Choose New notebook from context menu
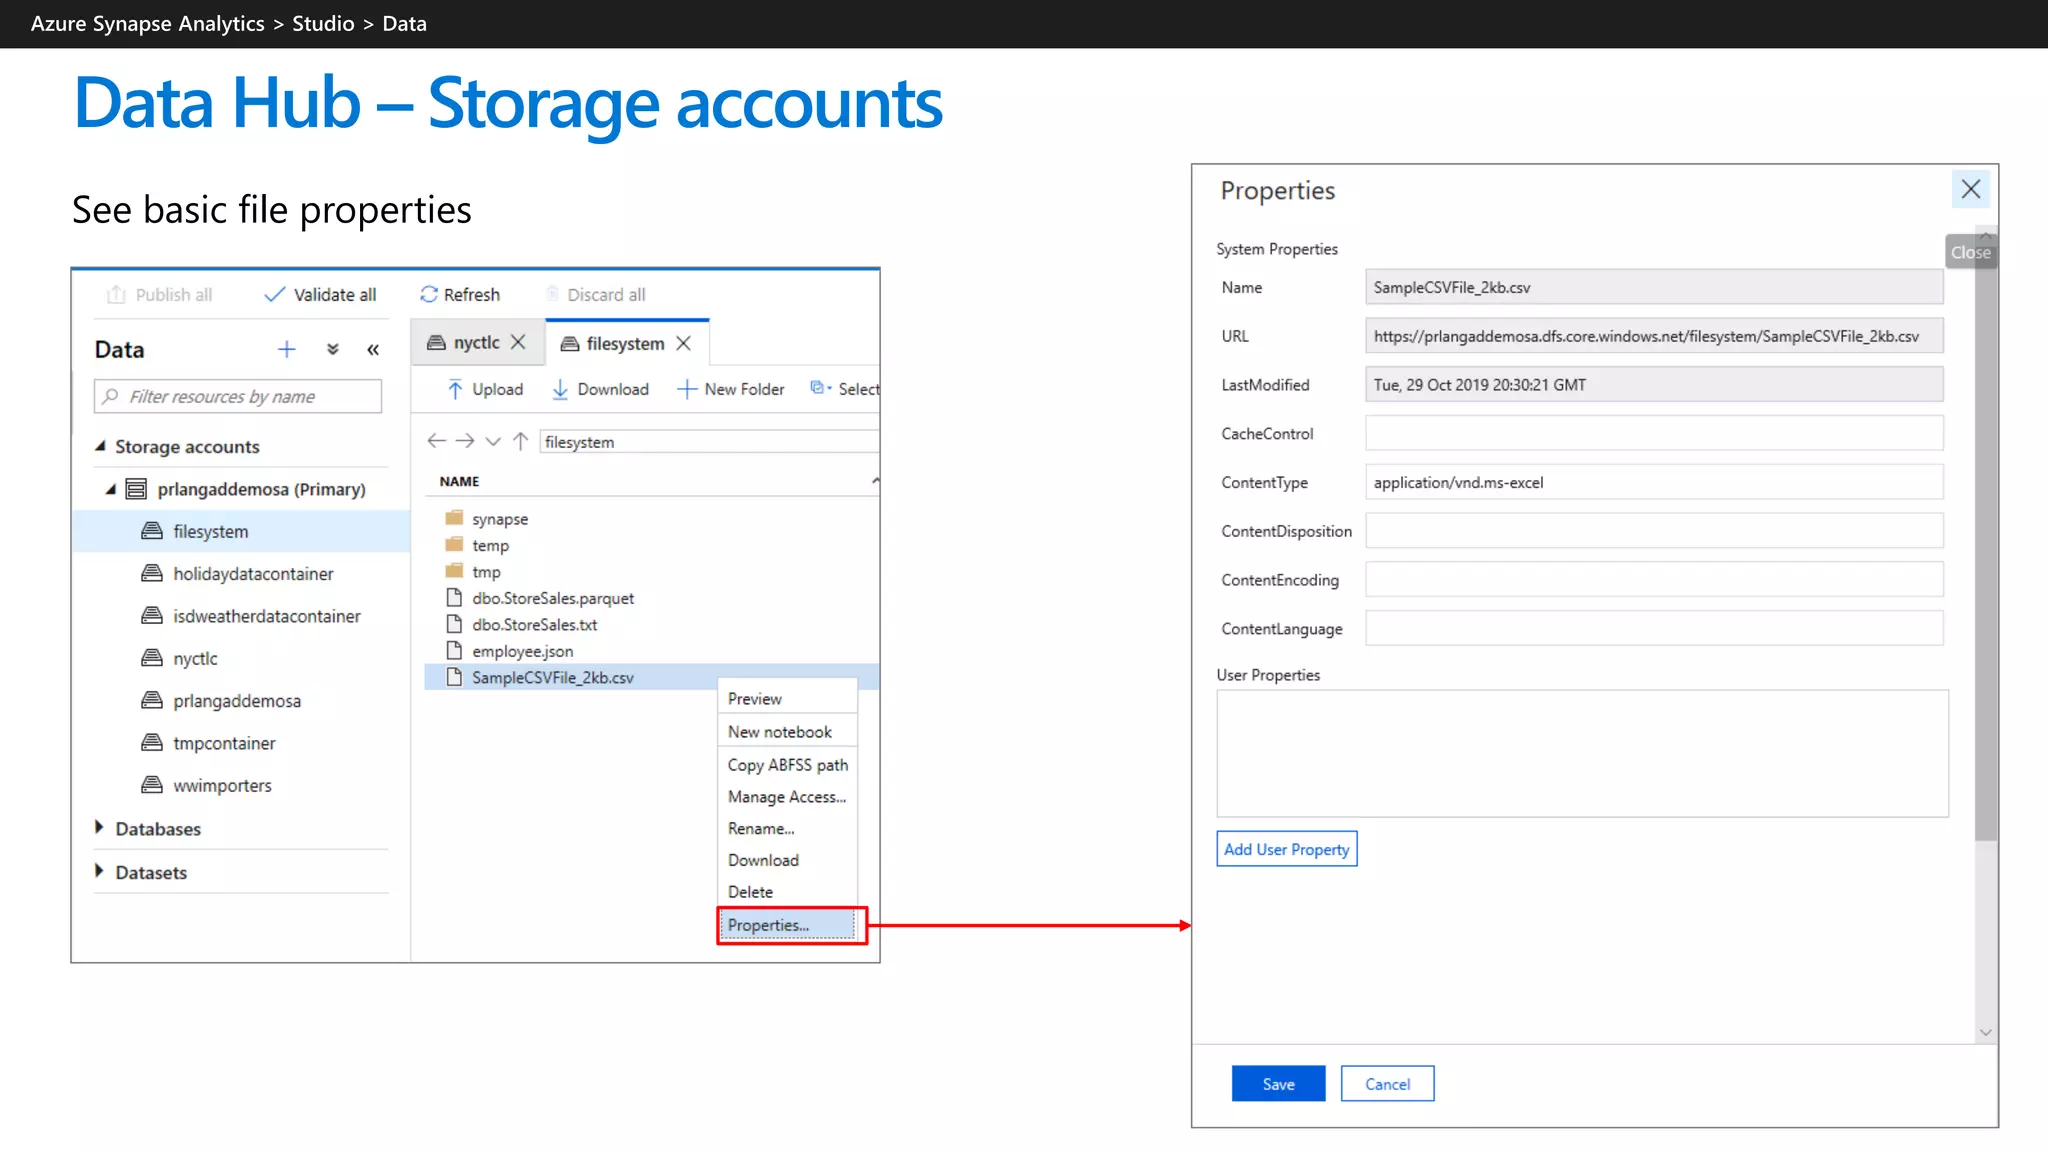The height and width of the screenshot is (1152, 2048). click(787, 731)
